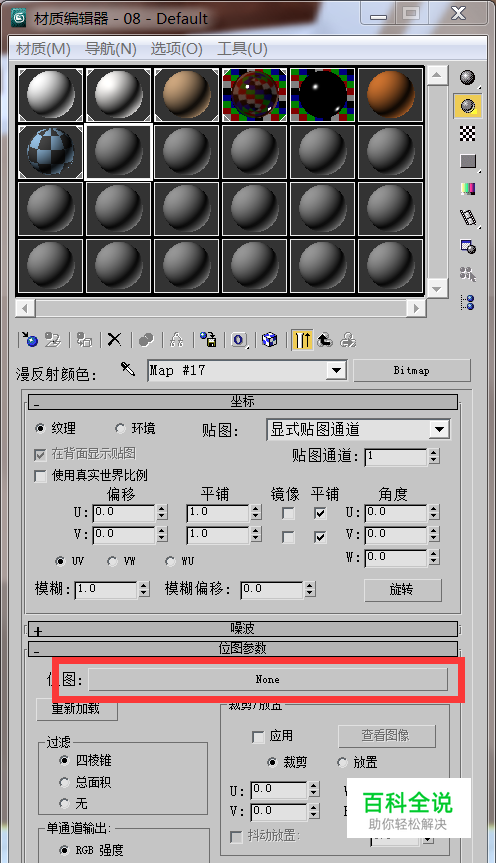
Task: Open the 材质(M) menu
Action: 43,49
